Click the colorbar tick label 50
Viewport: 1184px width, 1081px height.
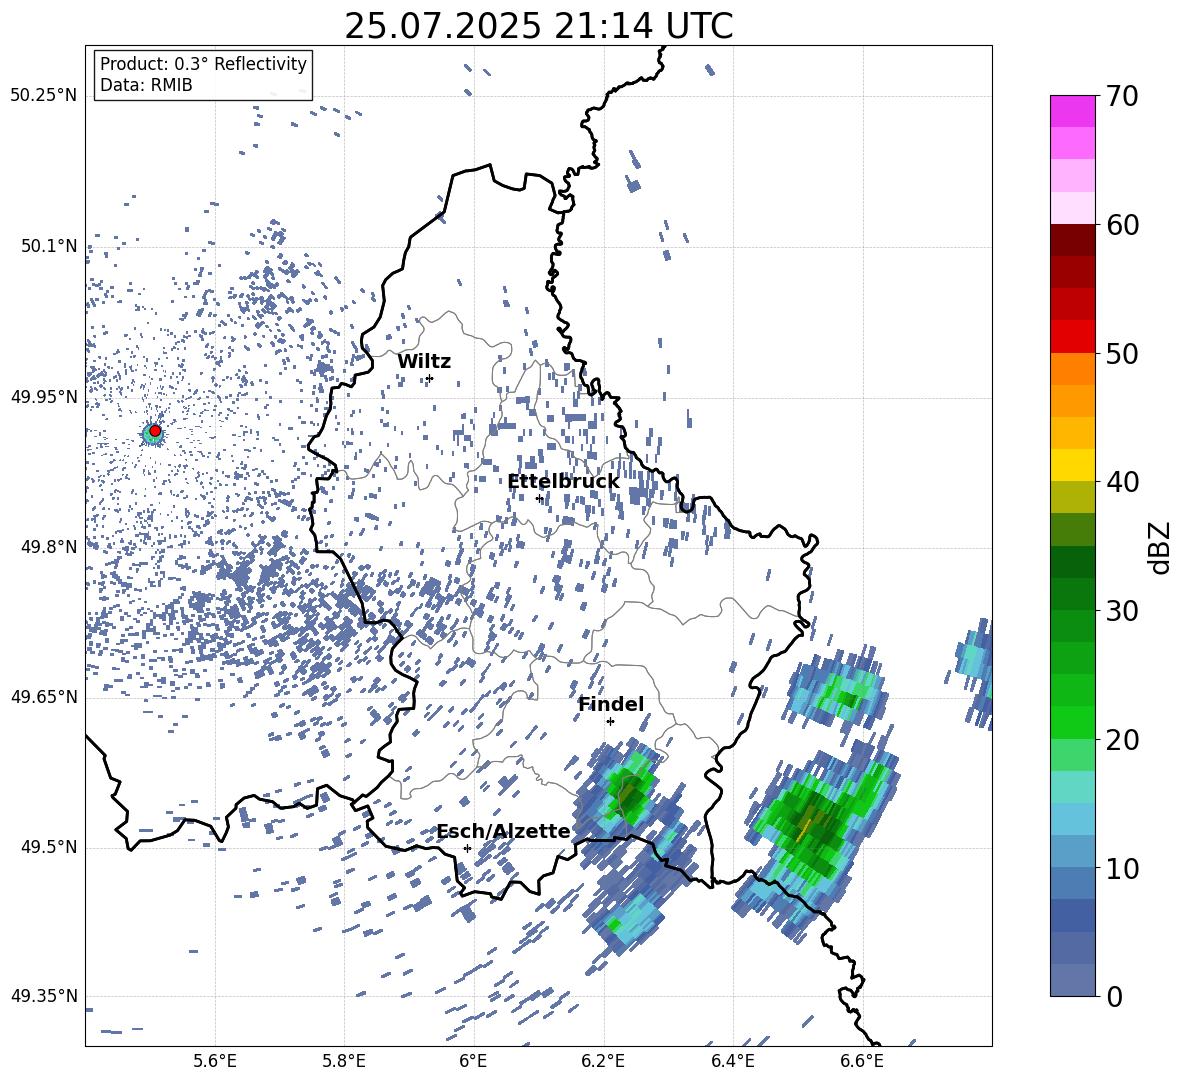(1122, 355)
